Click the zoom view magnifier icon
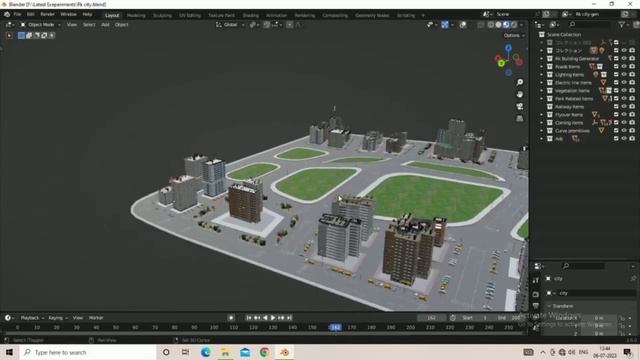 coord(520,82)
